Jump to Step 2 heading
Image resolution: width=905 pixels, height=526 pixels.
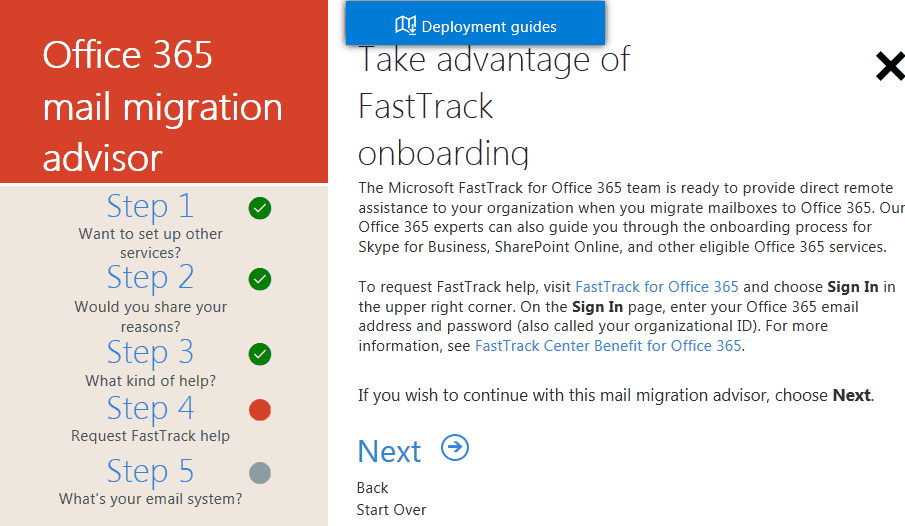coord(150,277)
